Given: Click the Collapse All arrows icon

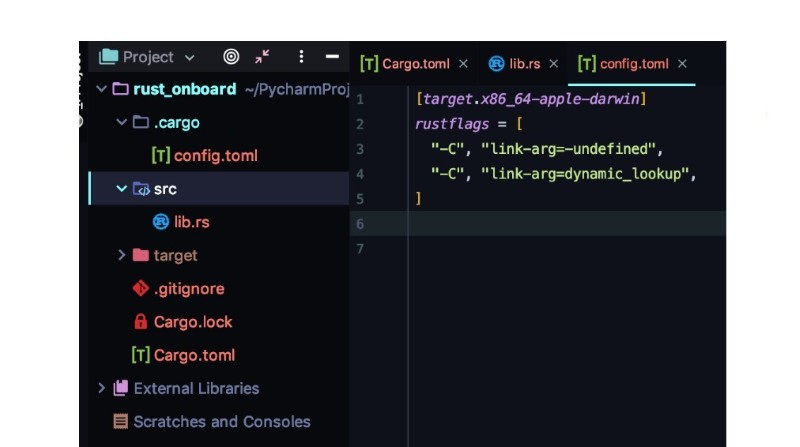Looking at the screenshot, I should coord(262,57).
